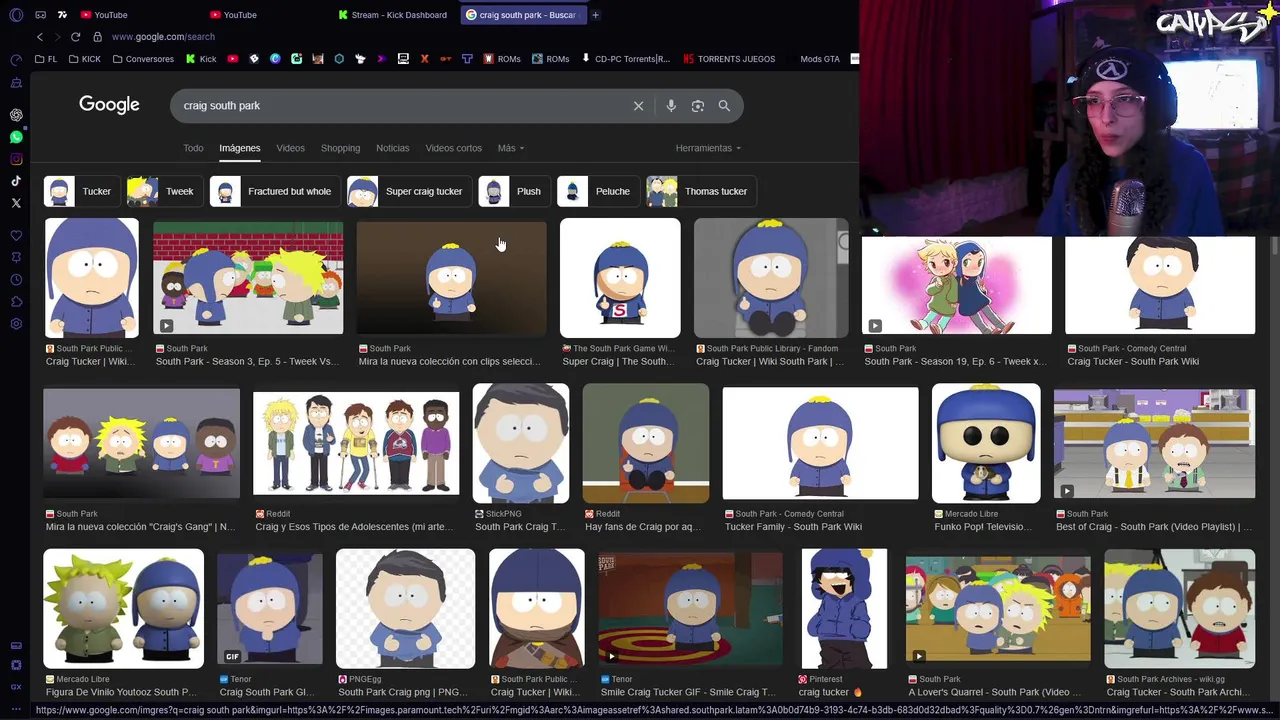Select the Videos cortos search tab
Viewport: 1280px width, 720px height.
pyautogui.click(x=453, y=148)
